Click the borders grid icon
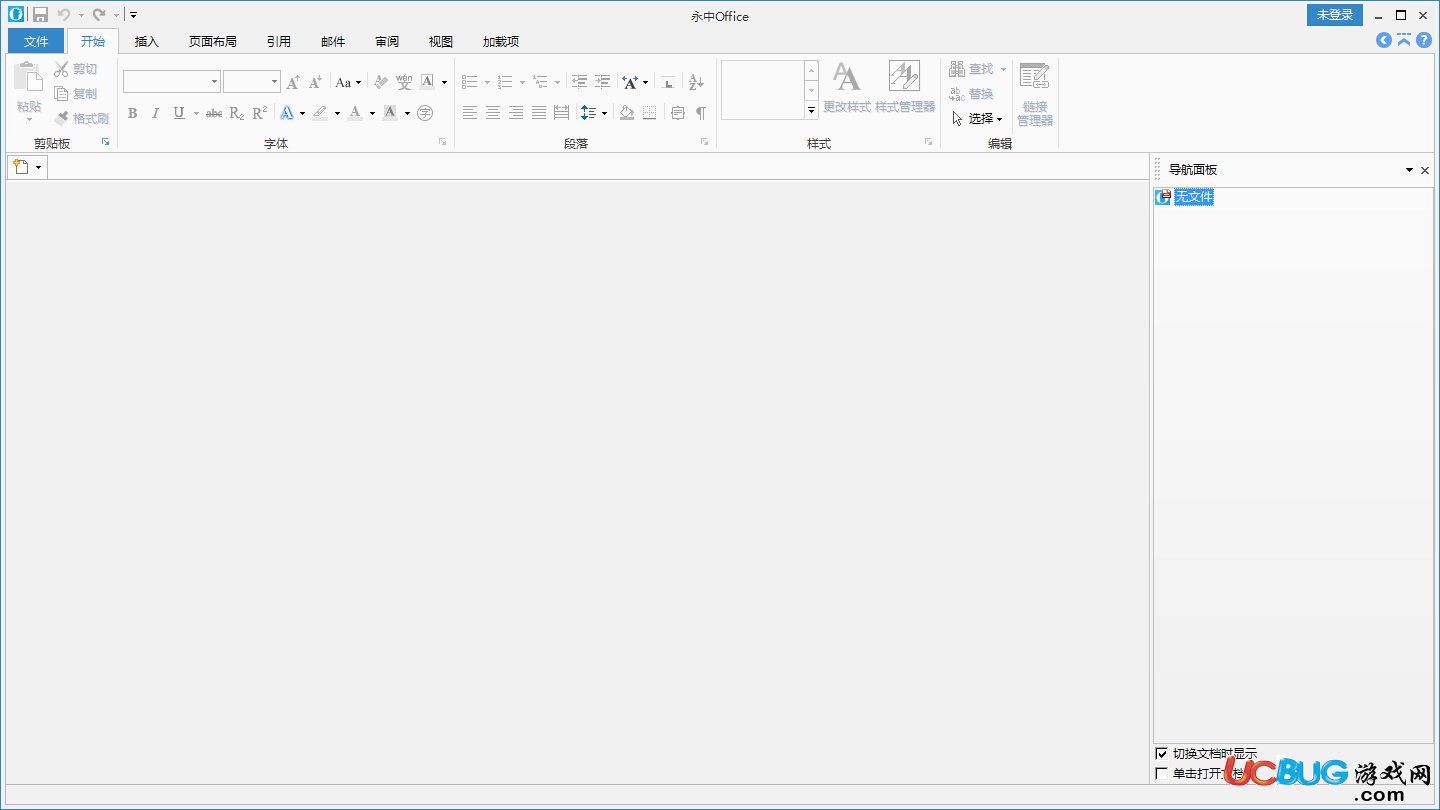The height and width of the screenshot is (810, 1440). tap(650, 113)
